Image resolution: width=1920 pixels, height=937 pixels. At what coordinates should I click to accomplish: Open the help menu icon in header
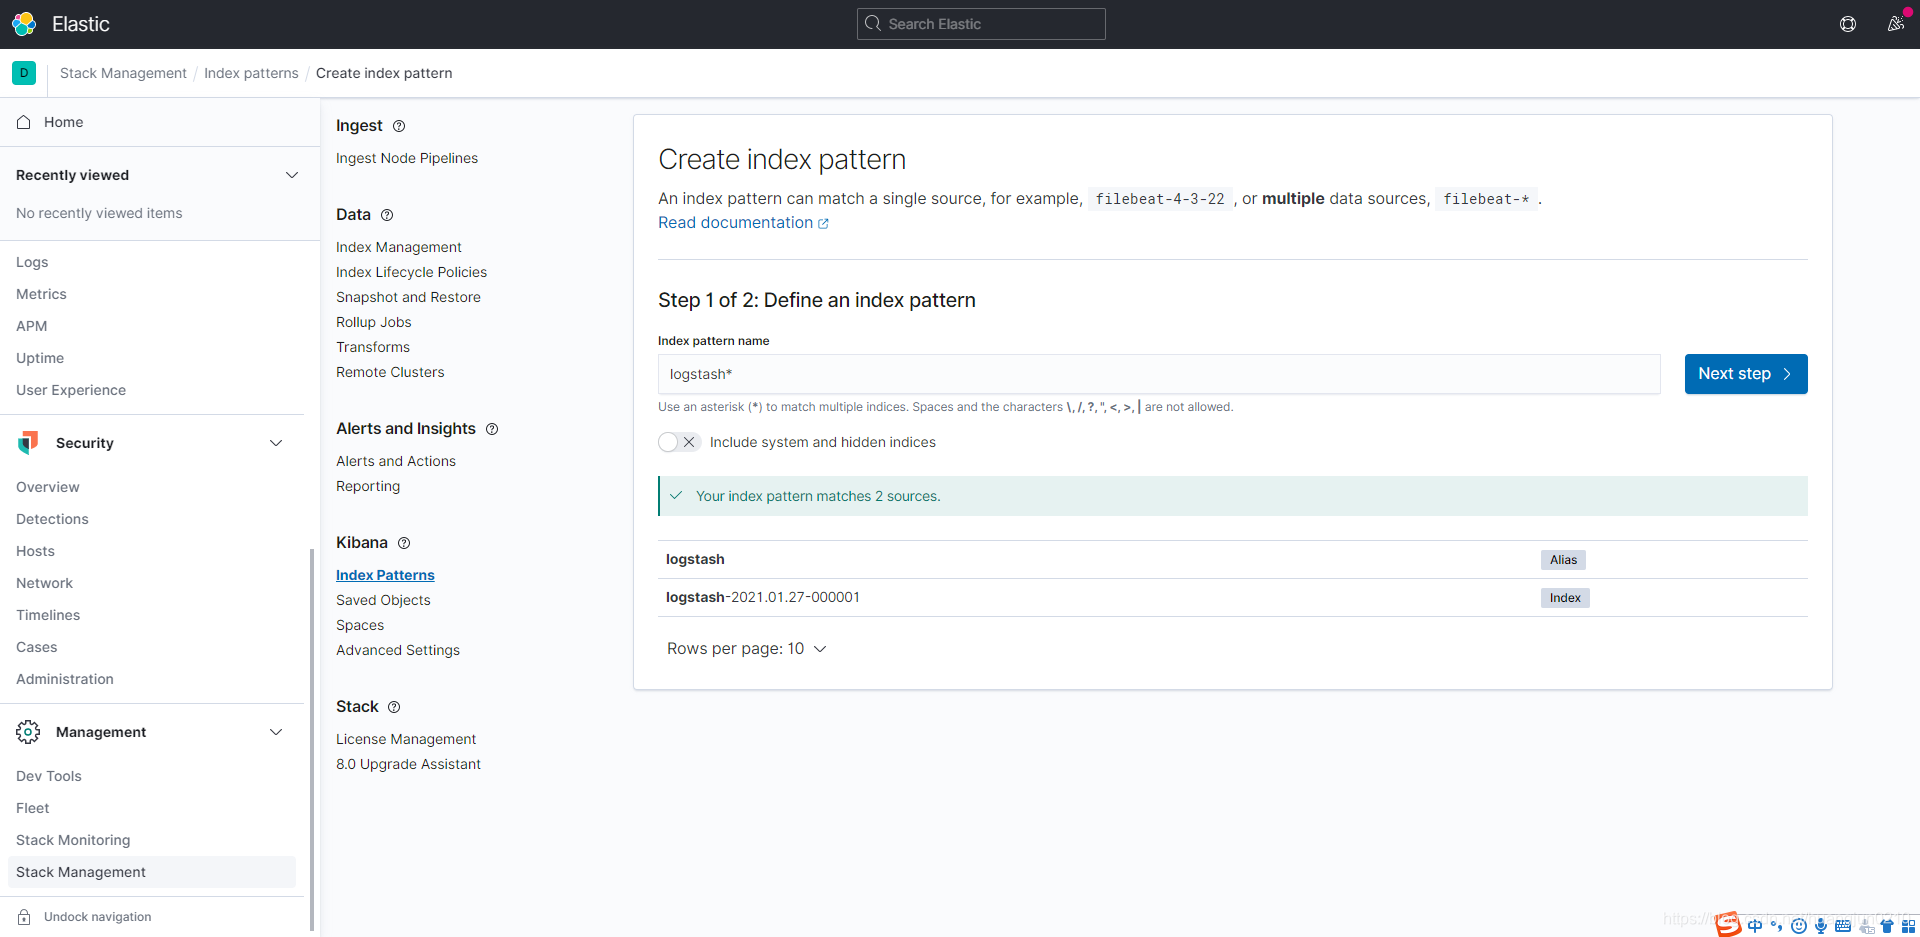[x=1848, y=24]
